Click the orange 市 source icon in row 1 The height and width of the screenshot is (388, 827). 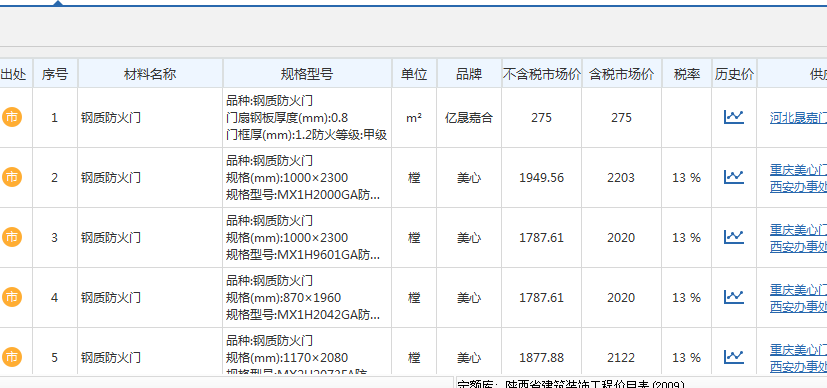point(12,118)
